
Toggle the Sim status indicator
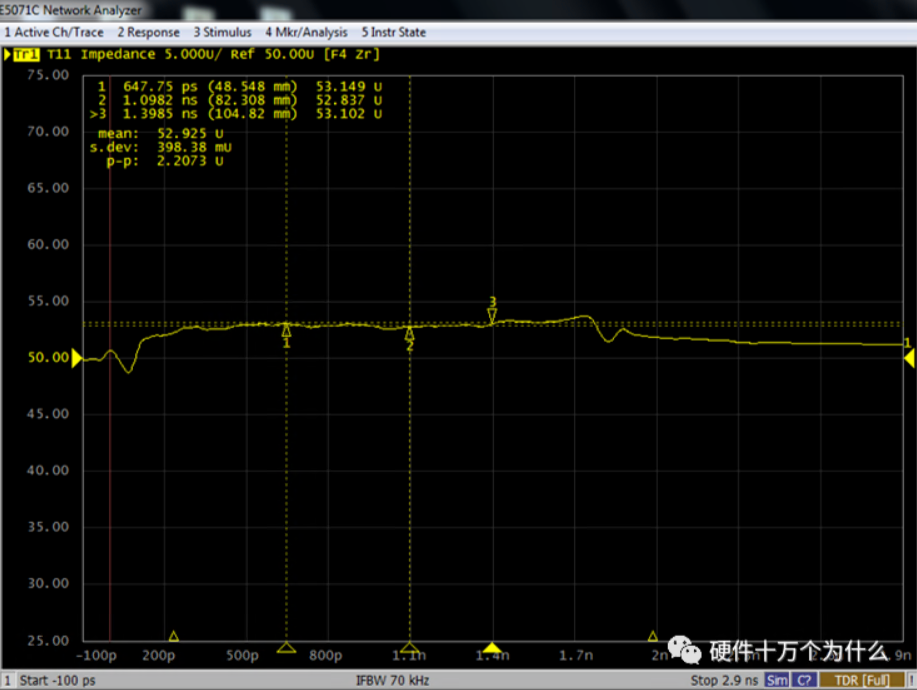click(x=777, y=680)
